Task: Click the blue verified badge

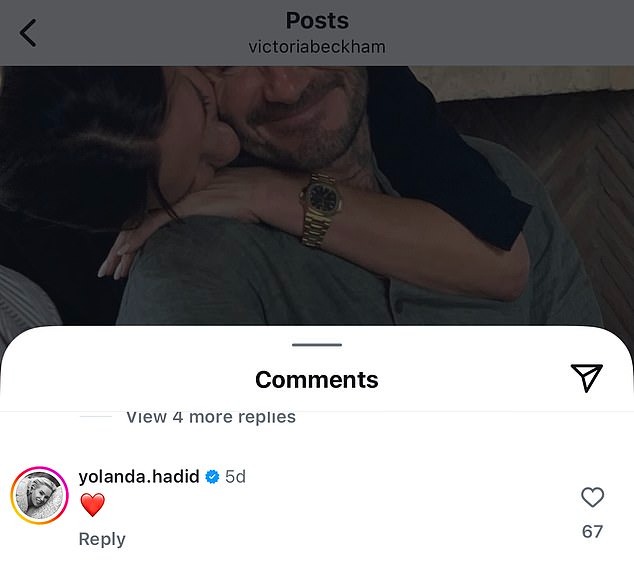Action: click(212, 477)
